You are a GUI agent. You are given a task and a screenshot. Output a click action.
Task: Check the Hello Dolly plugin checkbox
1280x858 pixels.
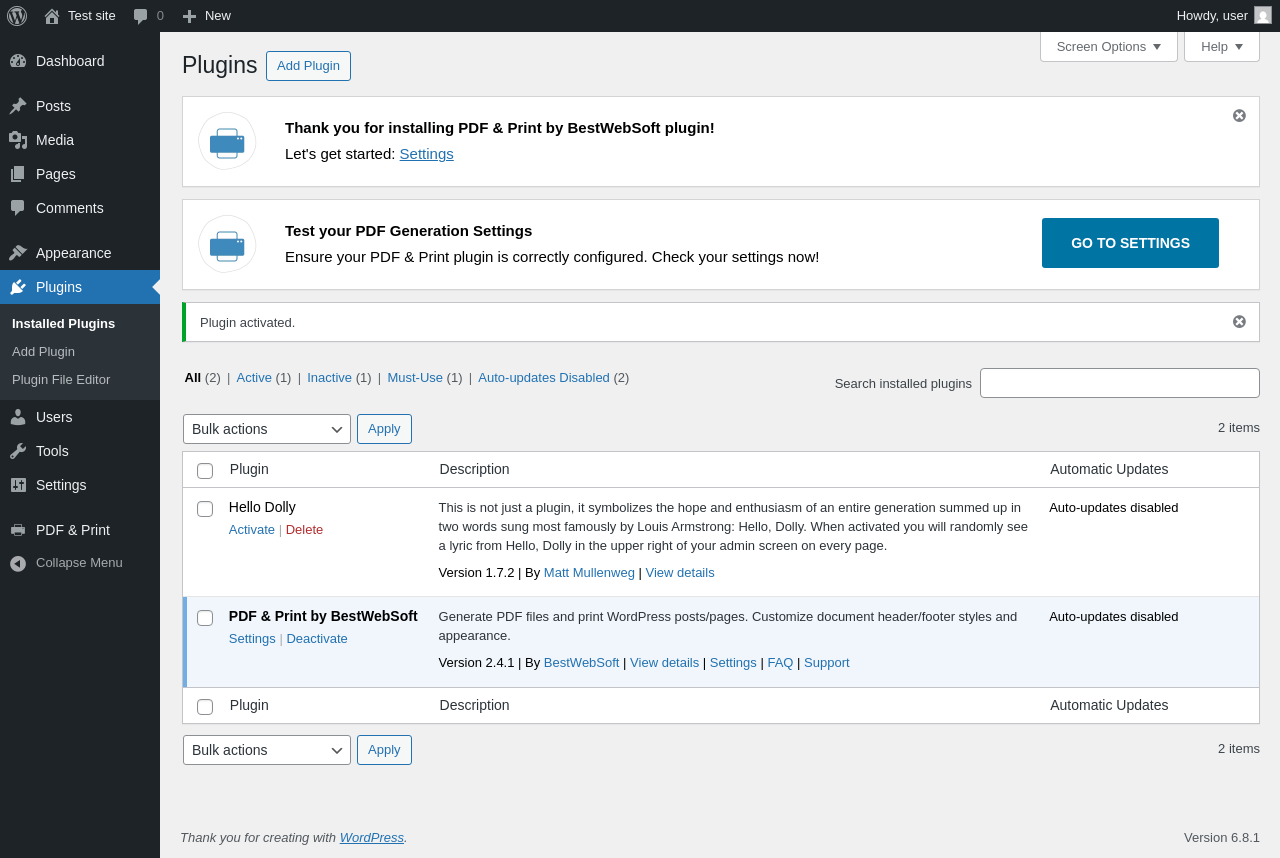205,509
